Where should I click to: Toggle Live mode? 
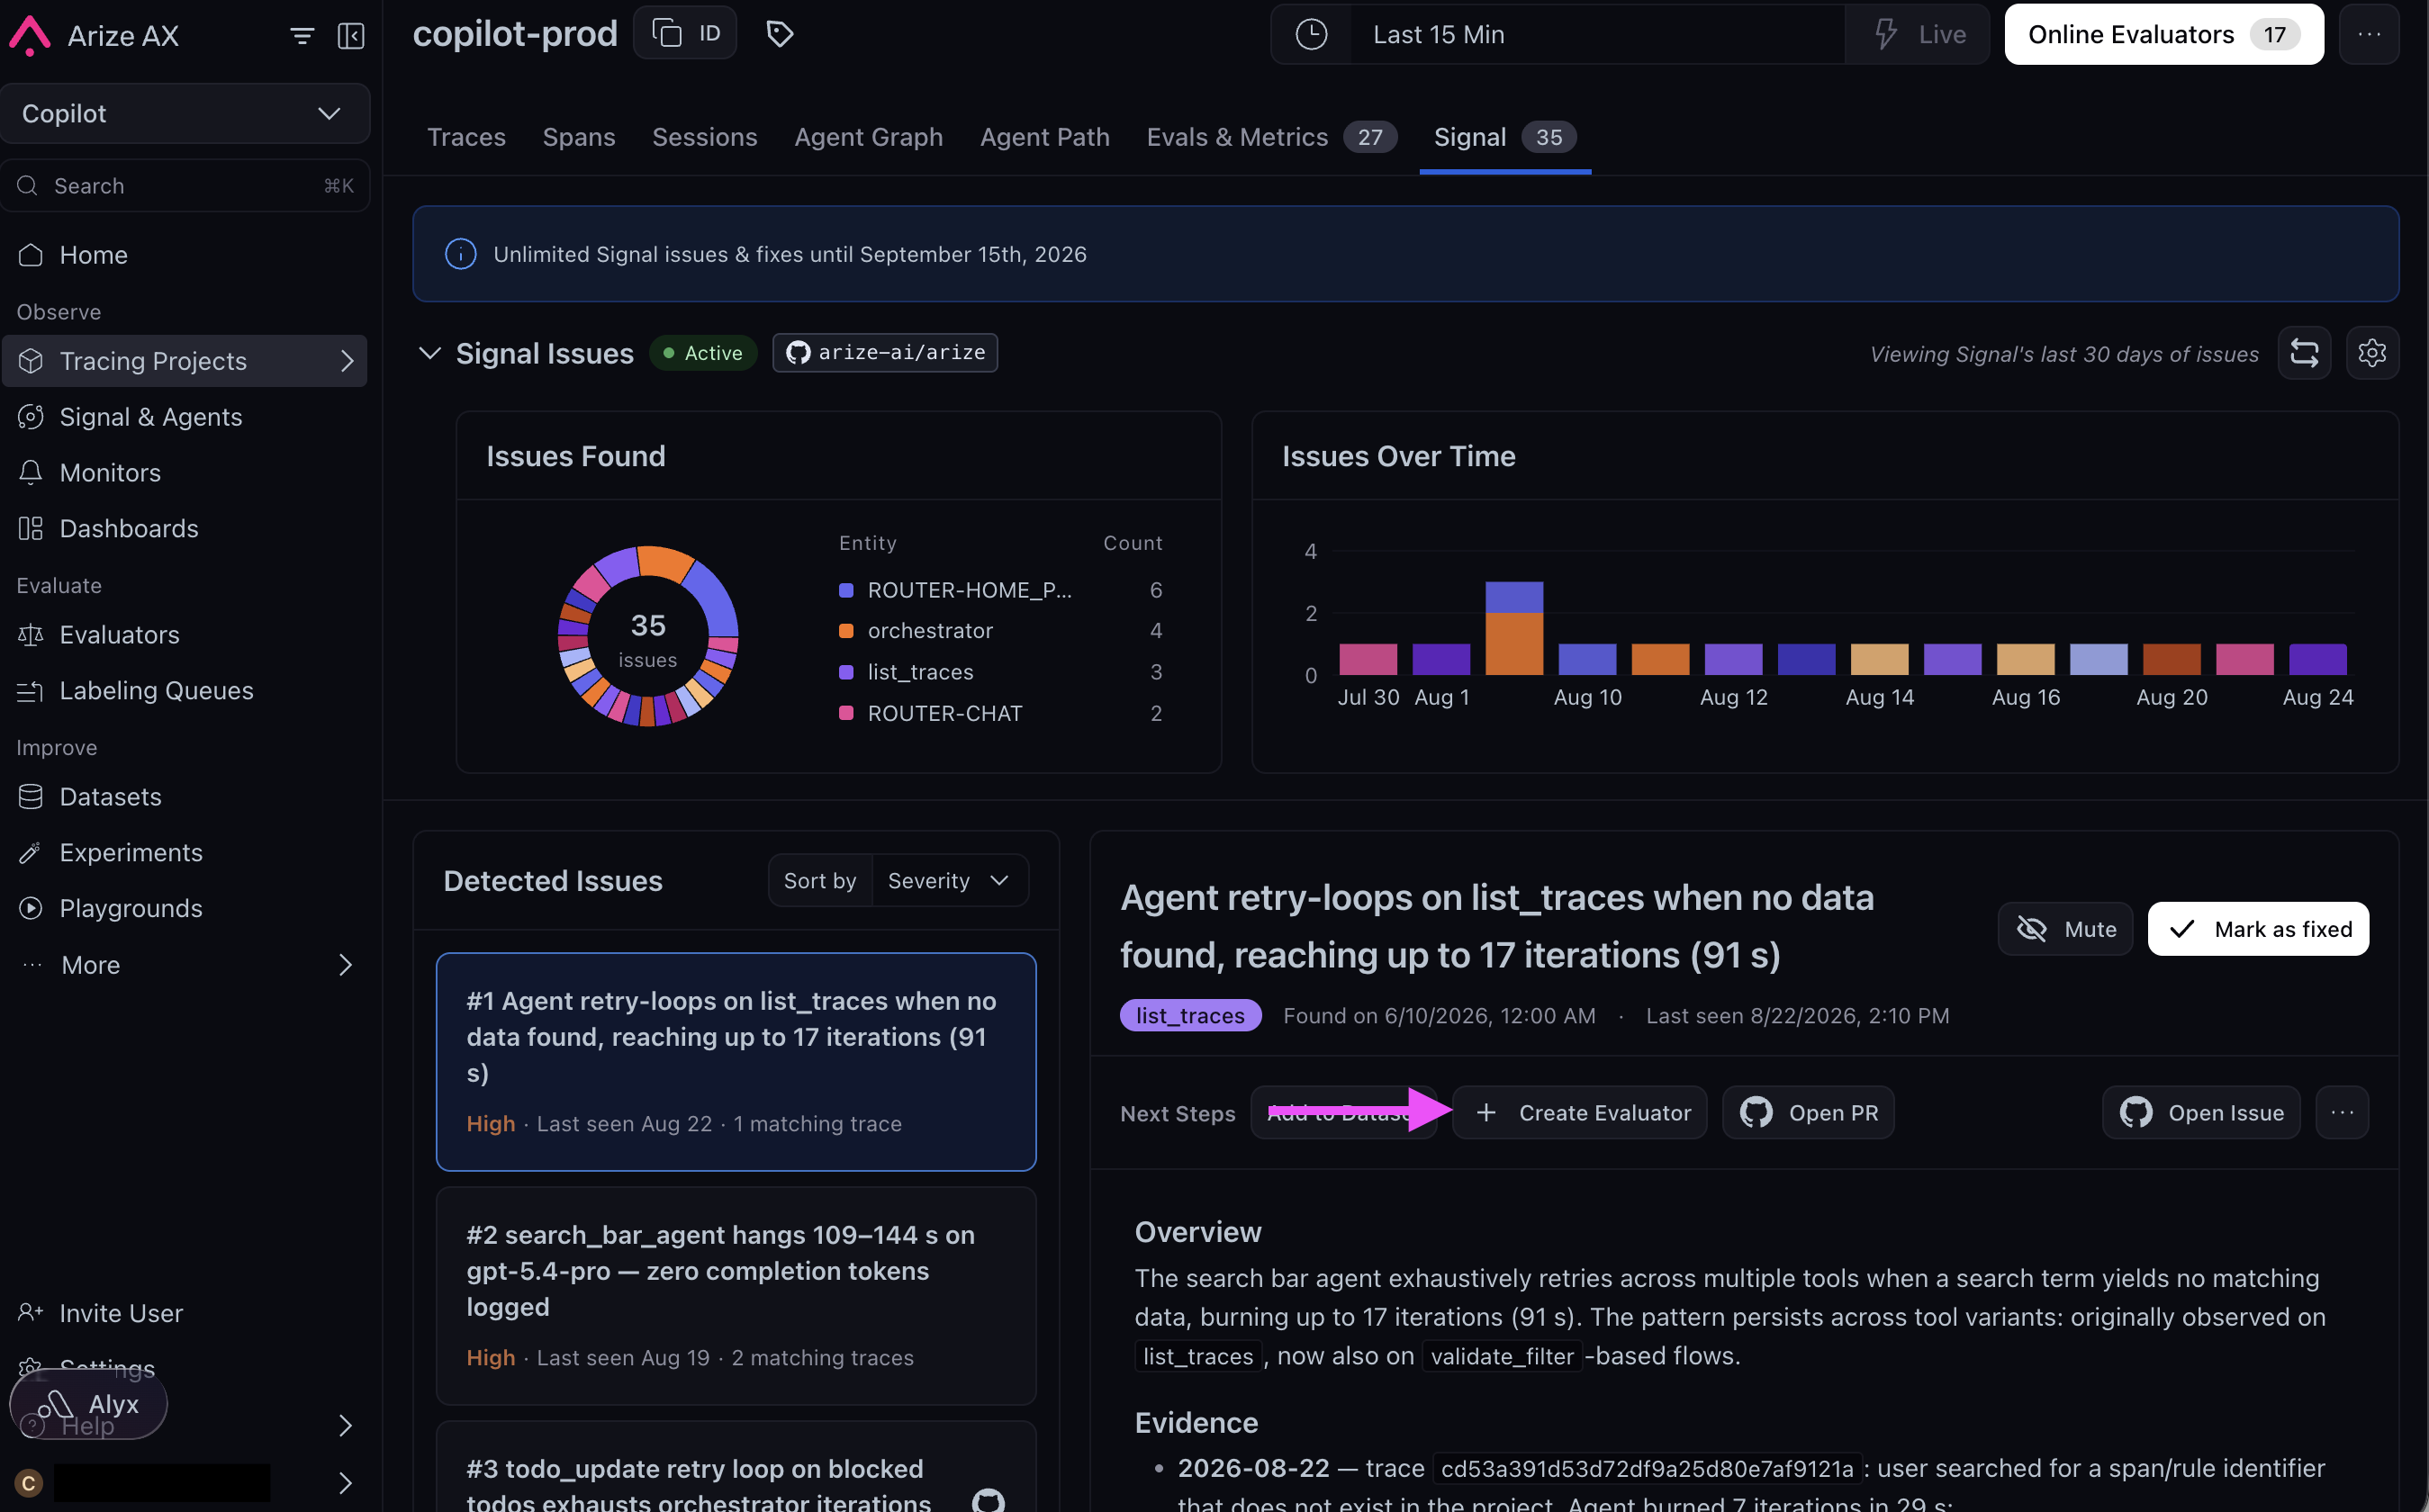coord(1918,35)
